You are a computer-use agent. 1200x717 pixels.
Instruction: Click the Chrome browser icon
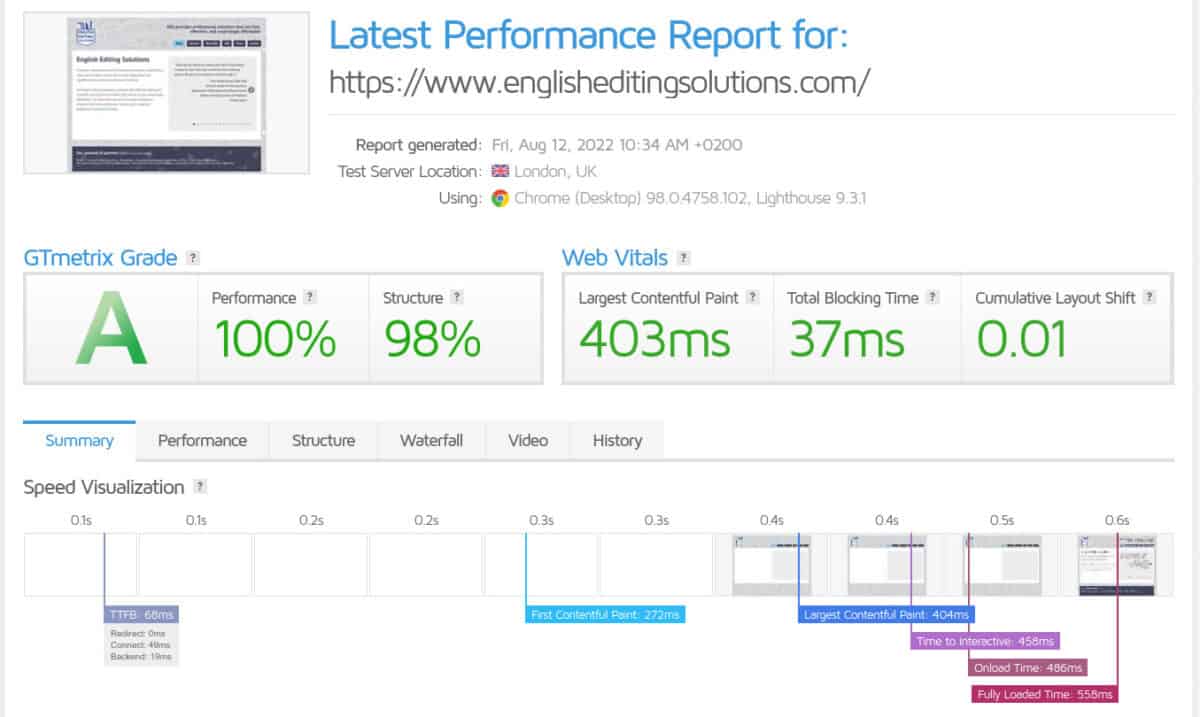point(499,198)
